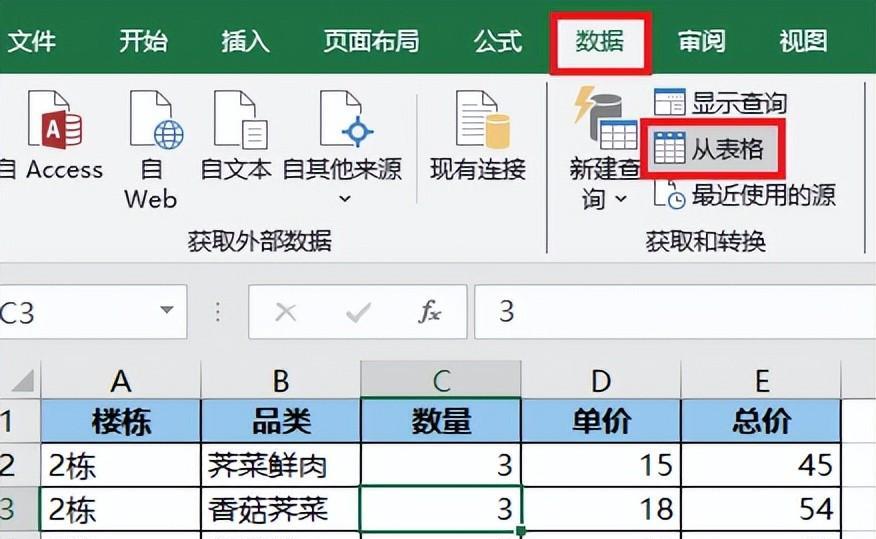Click cell with value 18
This screenshot has height=539, width=876.
[601, 509]
